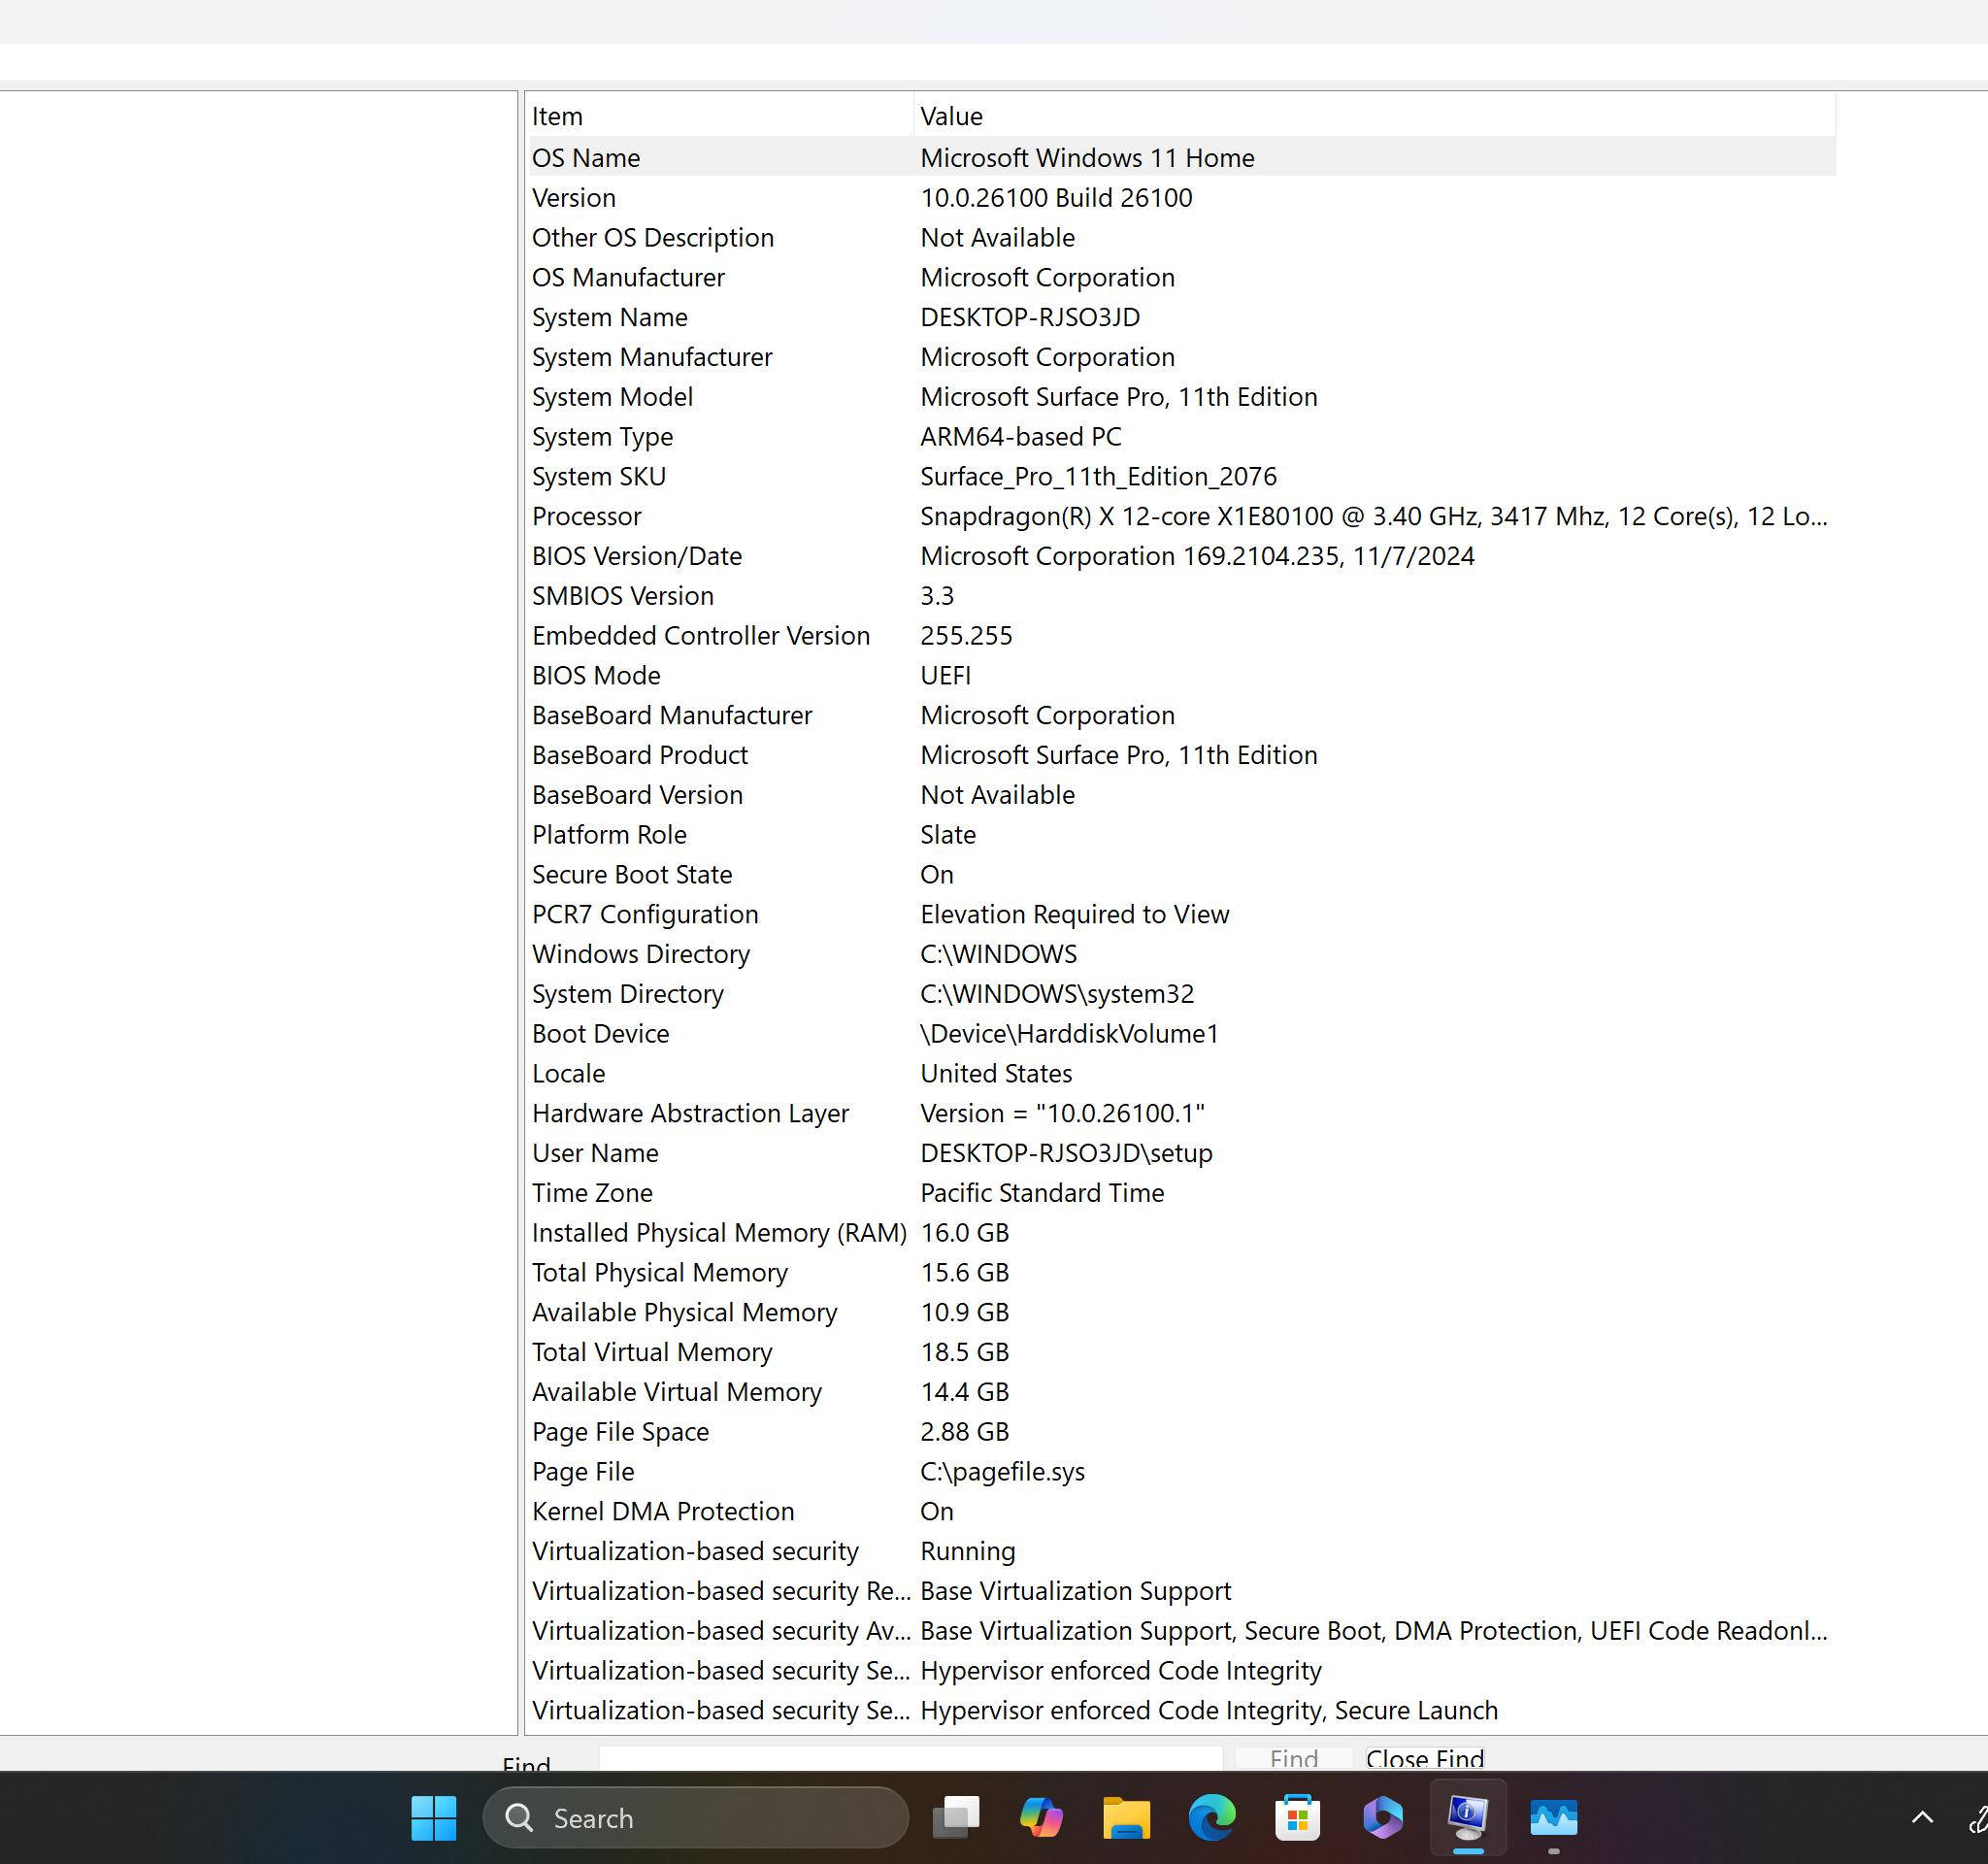Open Task View
Image resolution: width=1988 pixels, height=1864 pixels.
[x=956, y=1818]
